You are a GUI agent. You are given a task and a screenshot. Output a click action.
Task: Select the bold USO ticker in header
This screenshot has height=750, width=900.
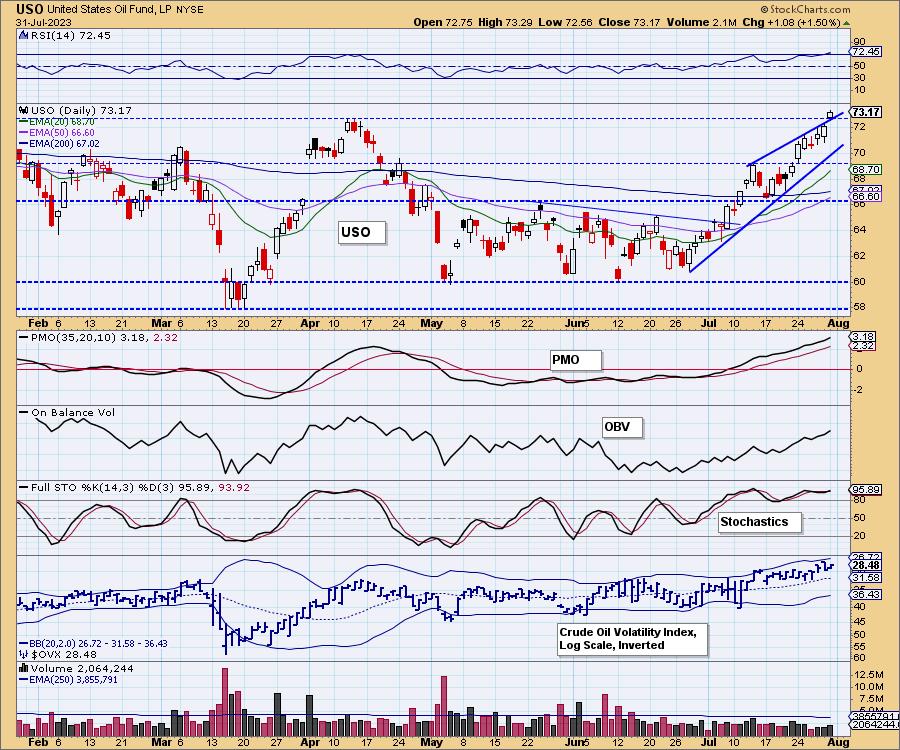coord(29,9)
